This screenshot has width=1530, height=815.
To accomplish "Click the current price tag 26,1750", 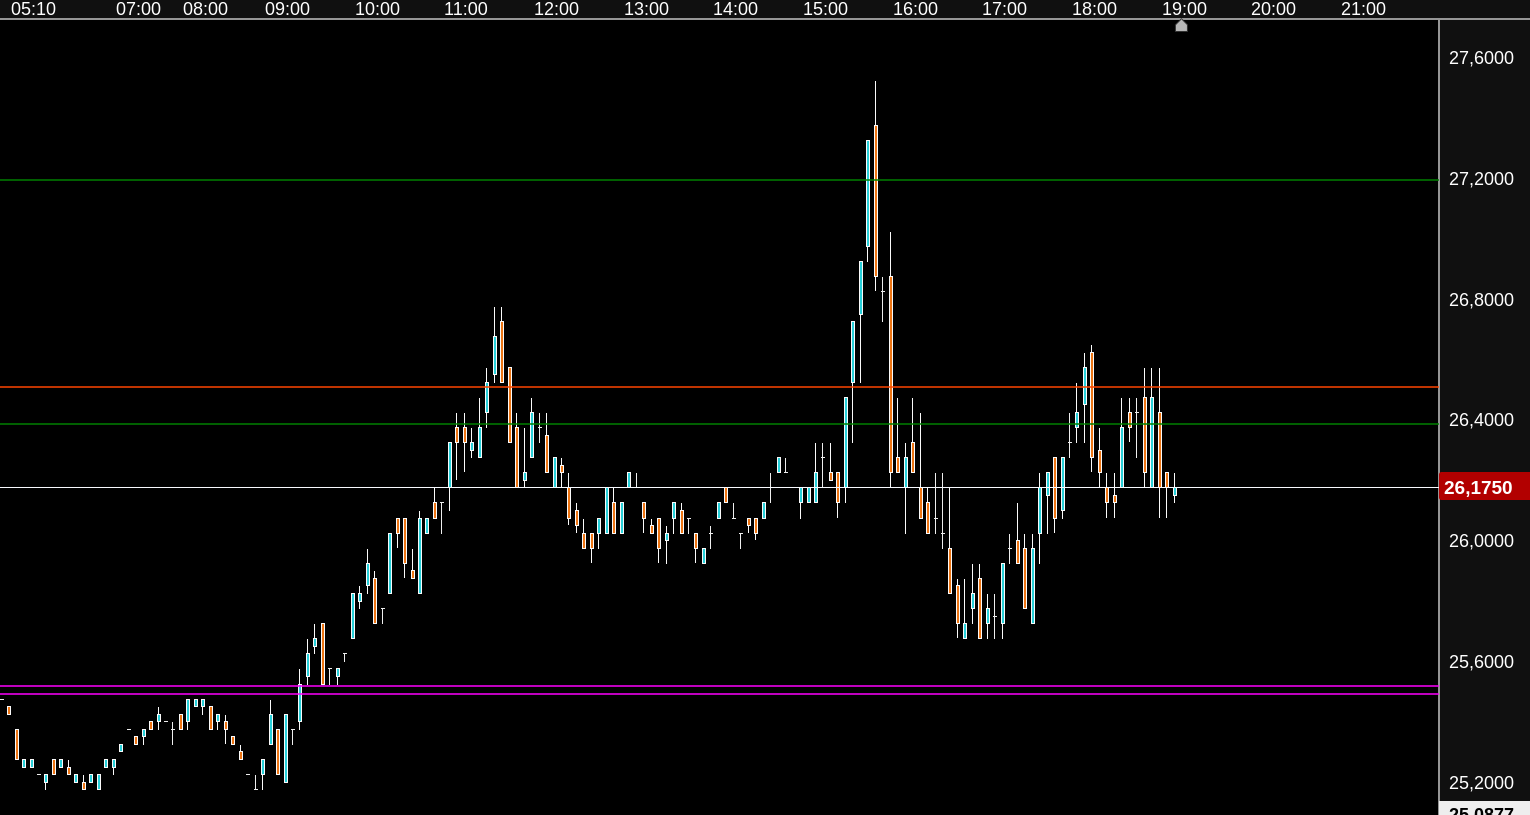I will click(1484, 487).
